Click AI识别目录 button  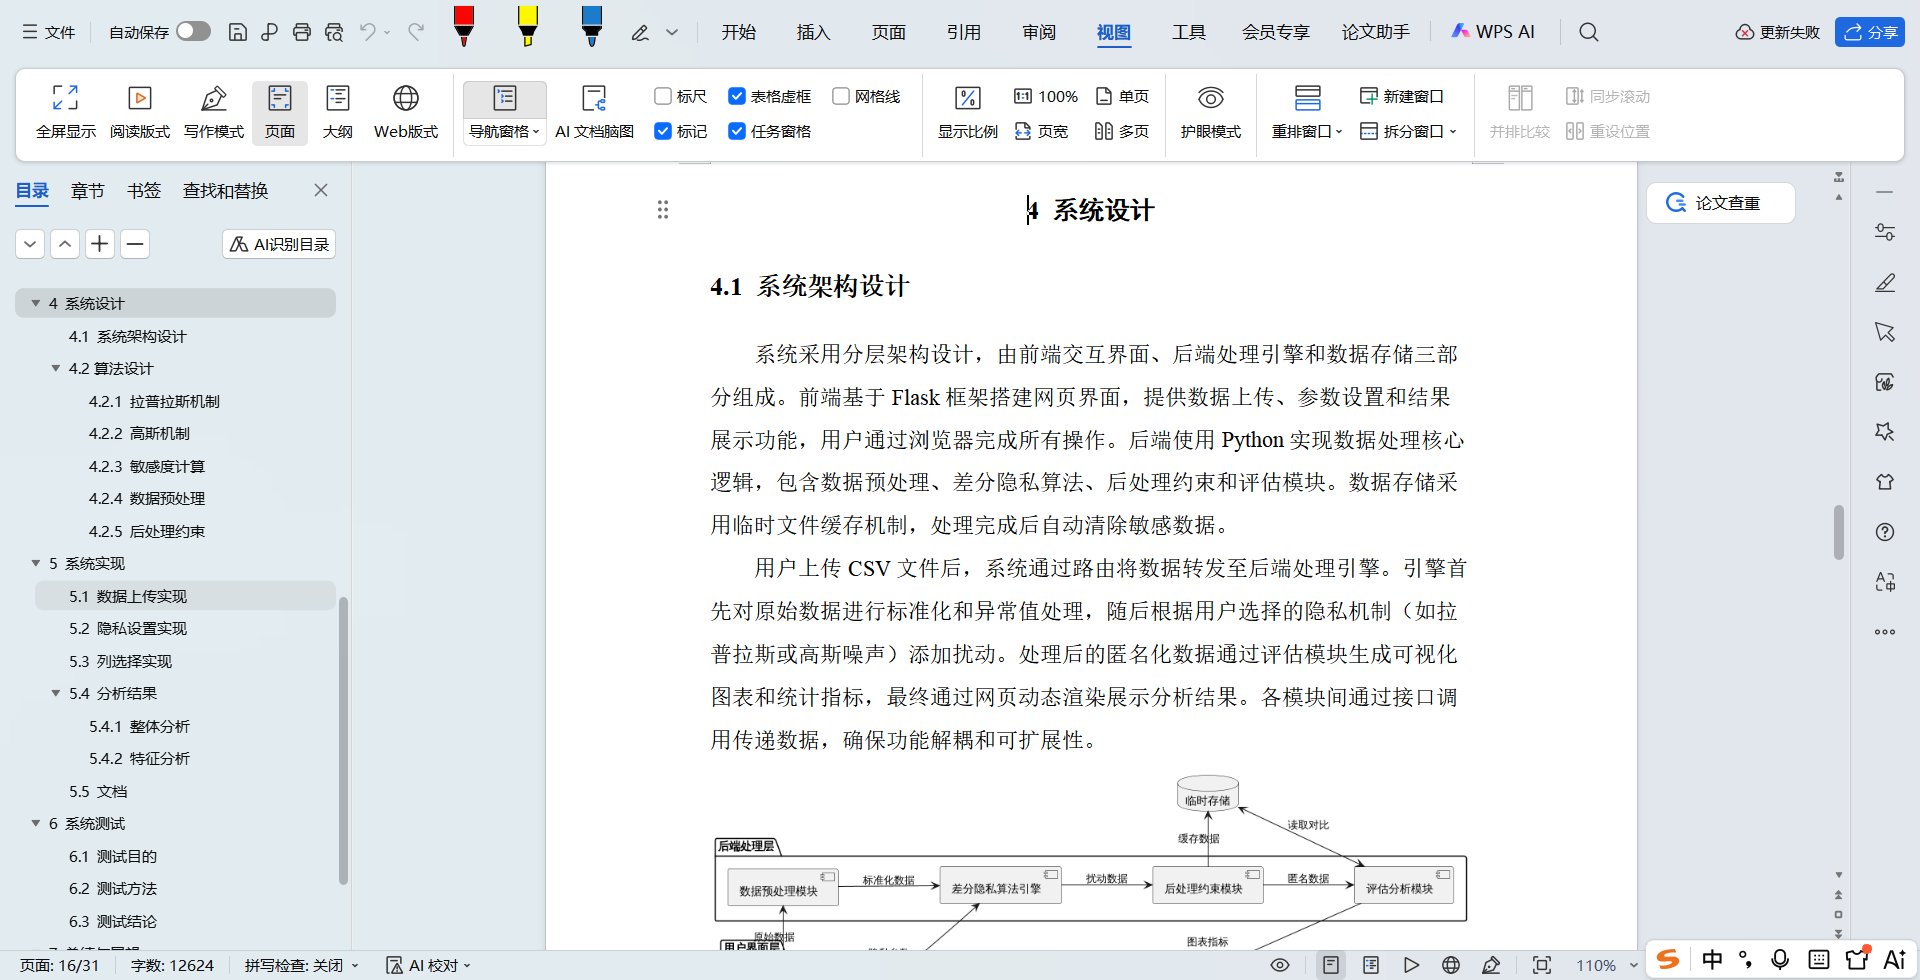[279, 244]
